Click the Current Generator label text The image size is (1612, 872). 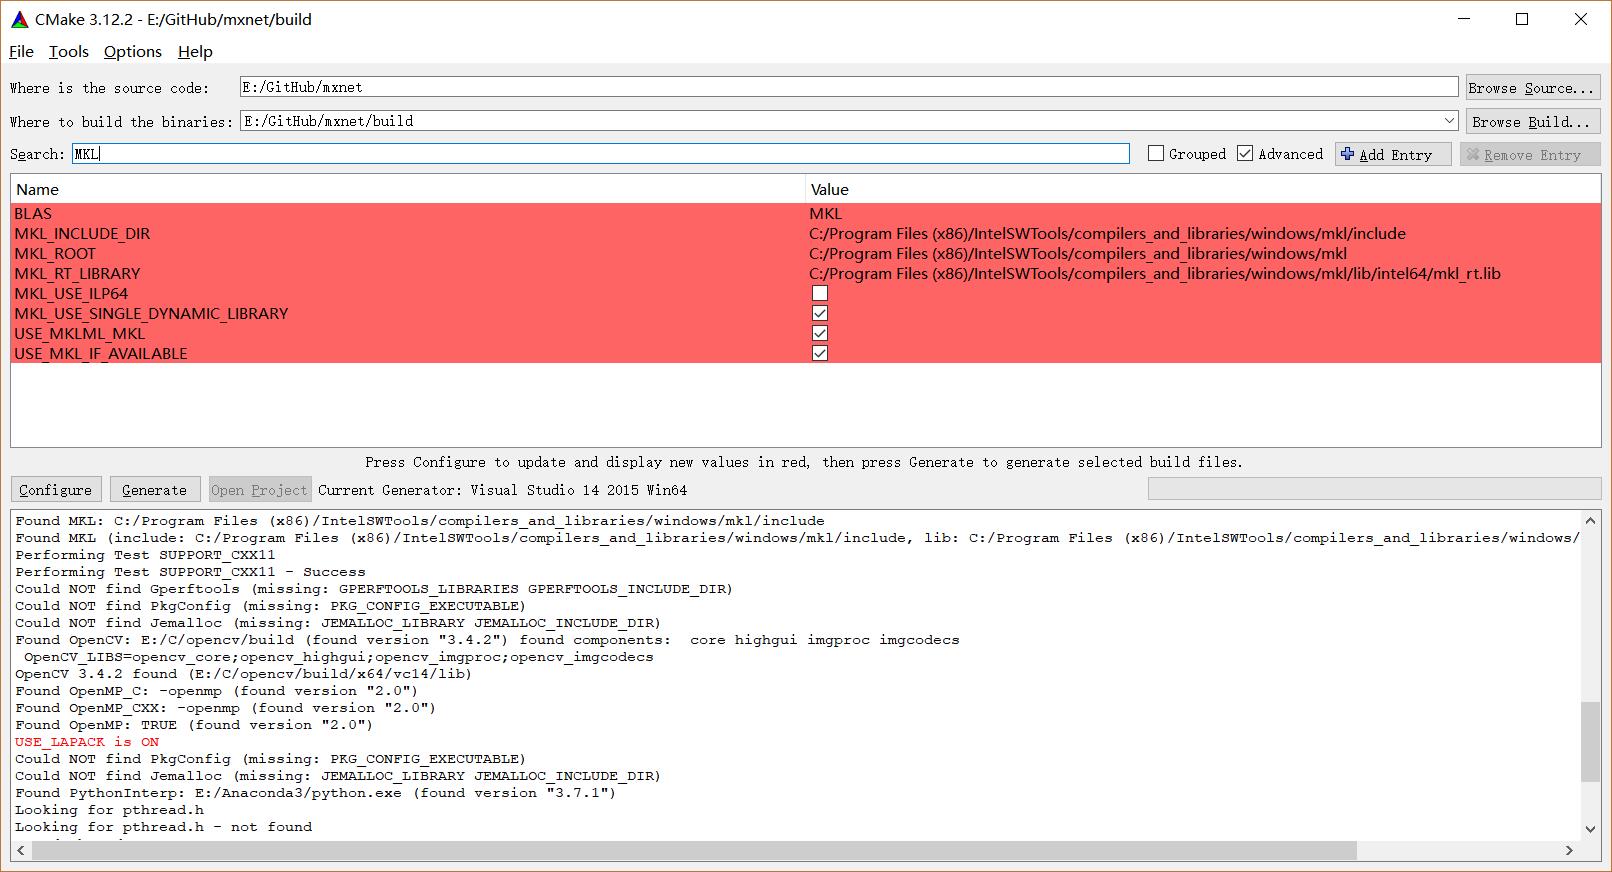coord(502,490)
